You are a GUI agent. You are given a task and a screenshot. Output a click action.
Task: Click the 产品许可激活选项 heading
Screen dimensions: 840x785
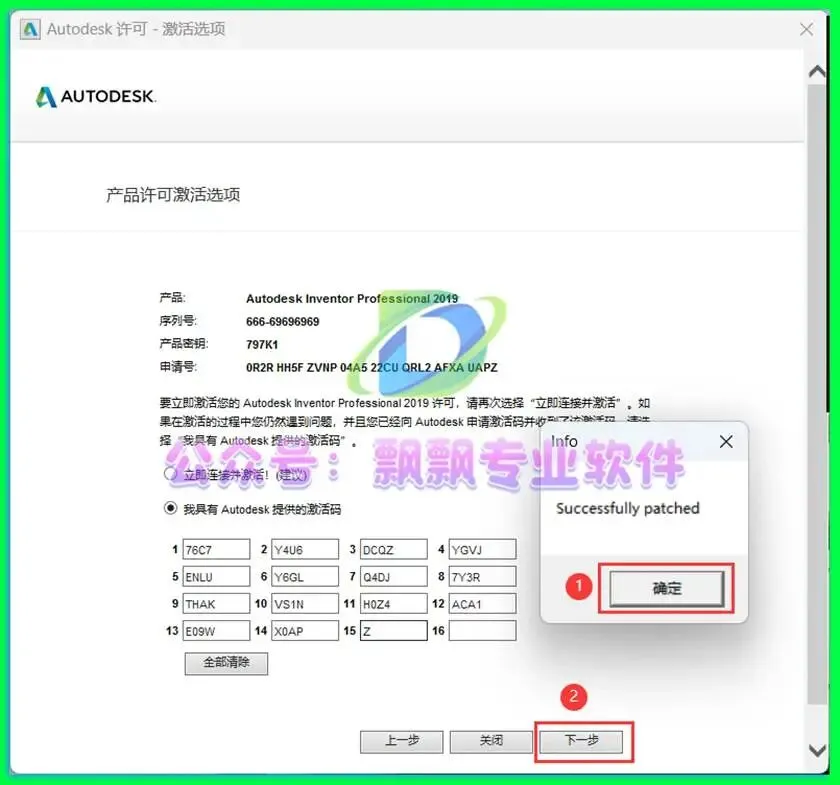173,195
